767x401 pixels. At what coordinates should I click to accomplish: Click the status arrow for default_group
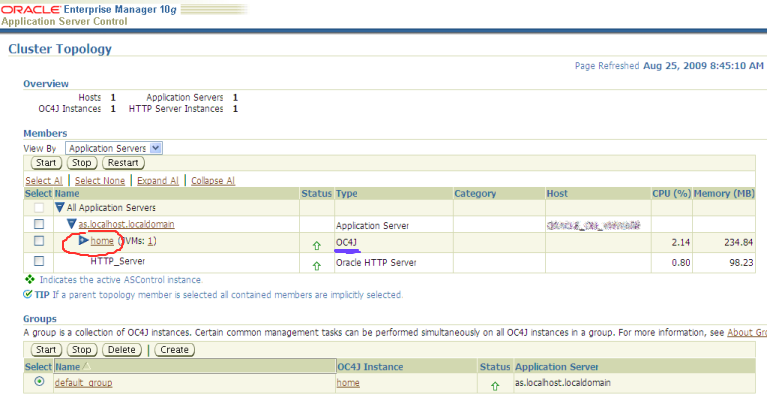pyautogui.click(x=495, y=386)
